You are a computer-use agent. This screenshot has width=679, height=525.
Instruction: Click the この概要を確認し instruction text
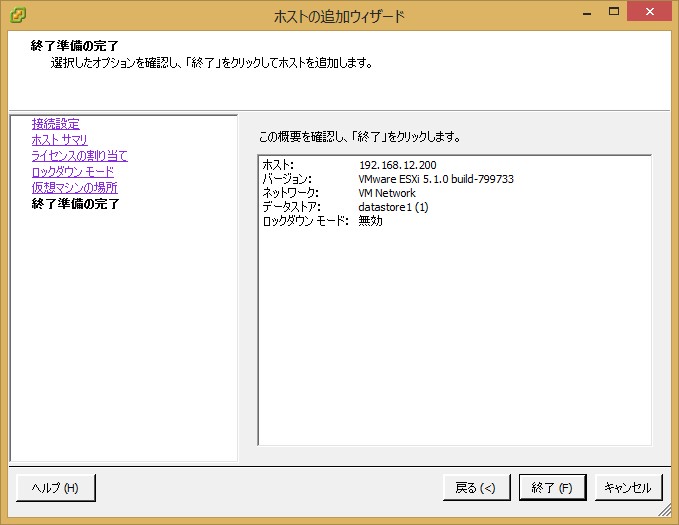pyautogui.click(x=359, y=137)
